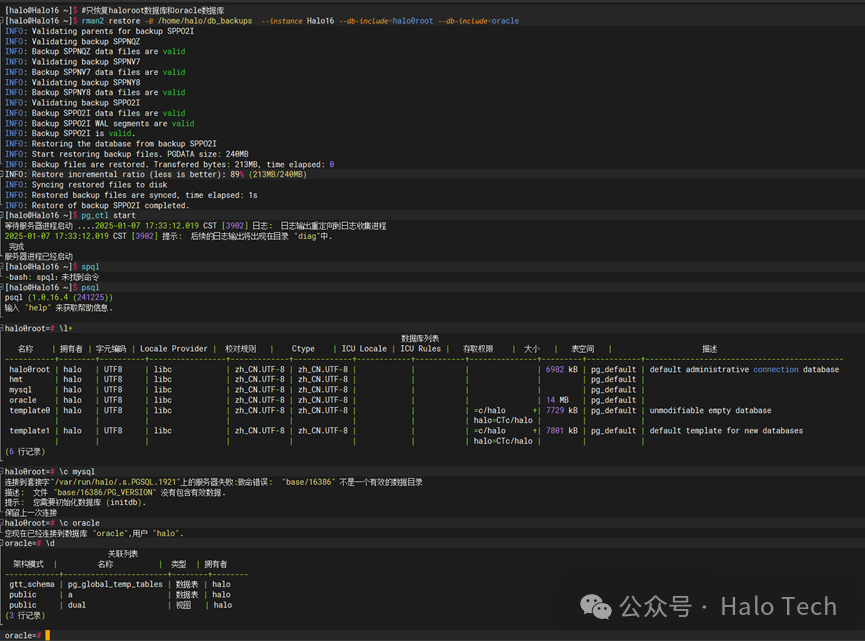
Task: Click the "(6 行记录)" row count
Action: (25, 452)
